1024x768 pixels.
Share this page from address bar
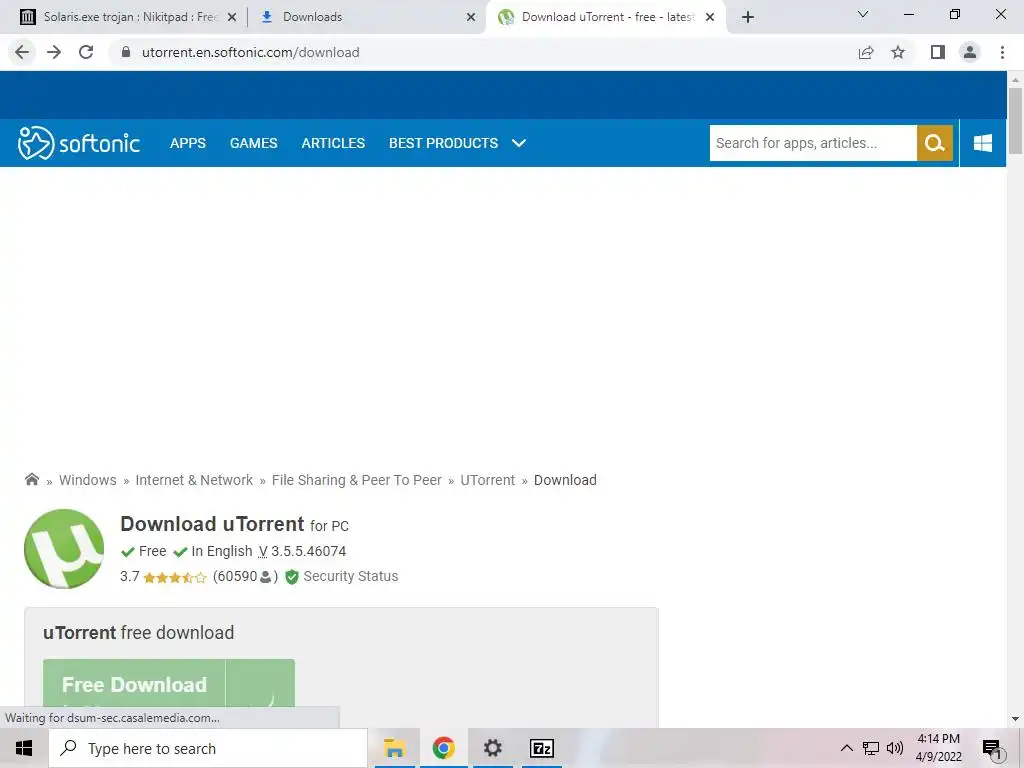tap(866, 52)
